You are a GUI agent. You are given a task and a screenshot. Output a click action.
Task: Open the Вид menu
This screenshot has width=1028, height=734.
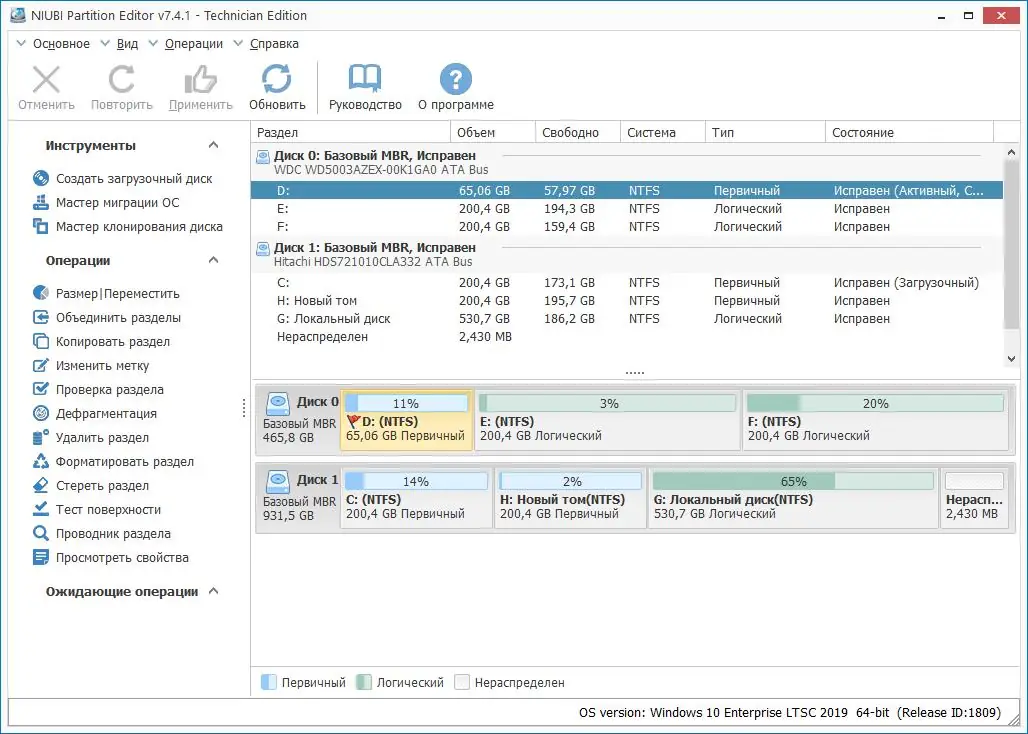(126, 44)
